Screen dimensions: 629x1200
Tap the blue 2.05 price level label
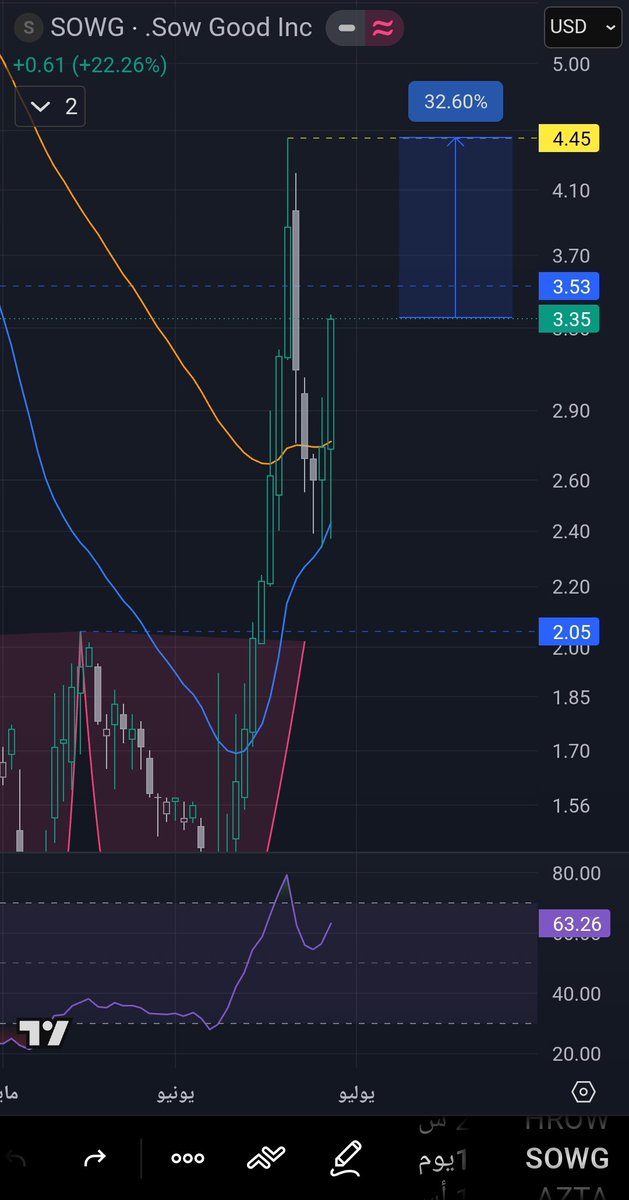click(569, 631)
